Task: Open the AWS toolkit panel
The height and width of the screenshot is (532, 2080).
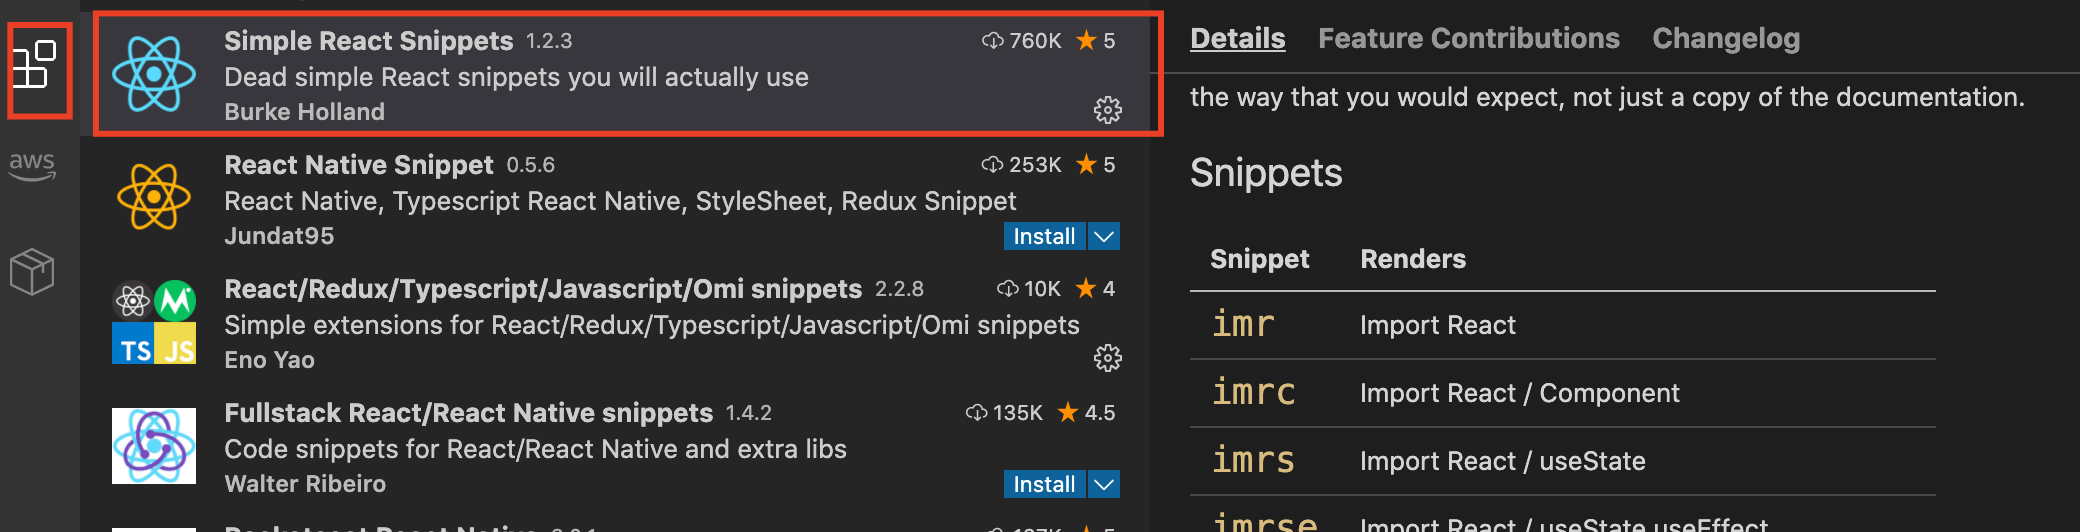Action: [x=33, y=165]
